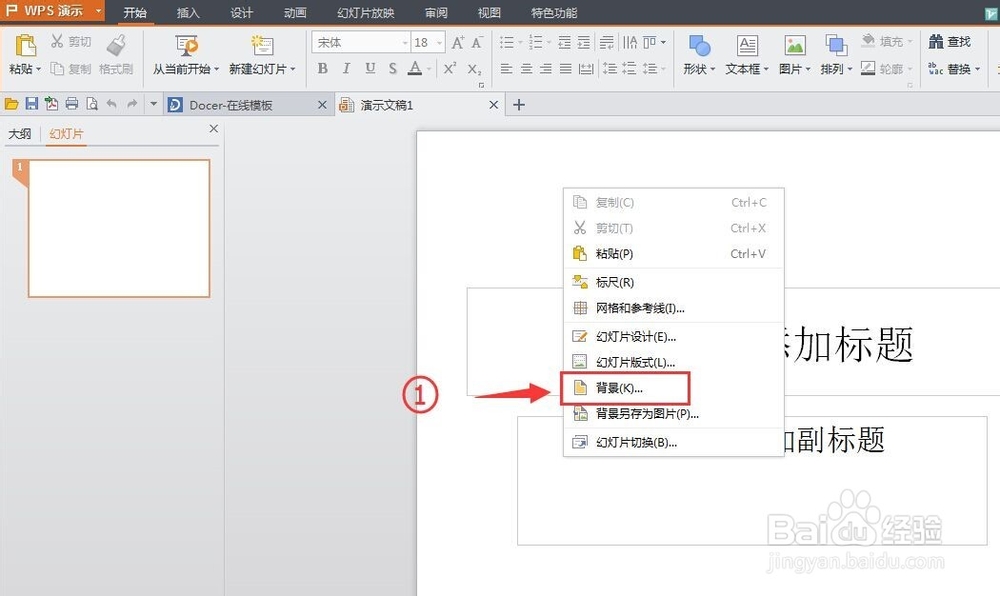Image resolution: width=1000 pixels, height=596 pixels.
Task: Click the Fill (填充) button
Action: click(x=886, y=41)
